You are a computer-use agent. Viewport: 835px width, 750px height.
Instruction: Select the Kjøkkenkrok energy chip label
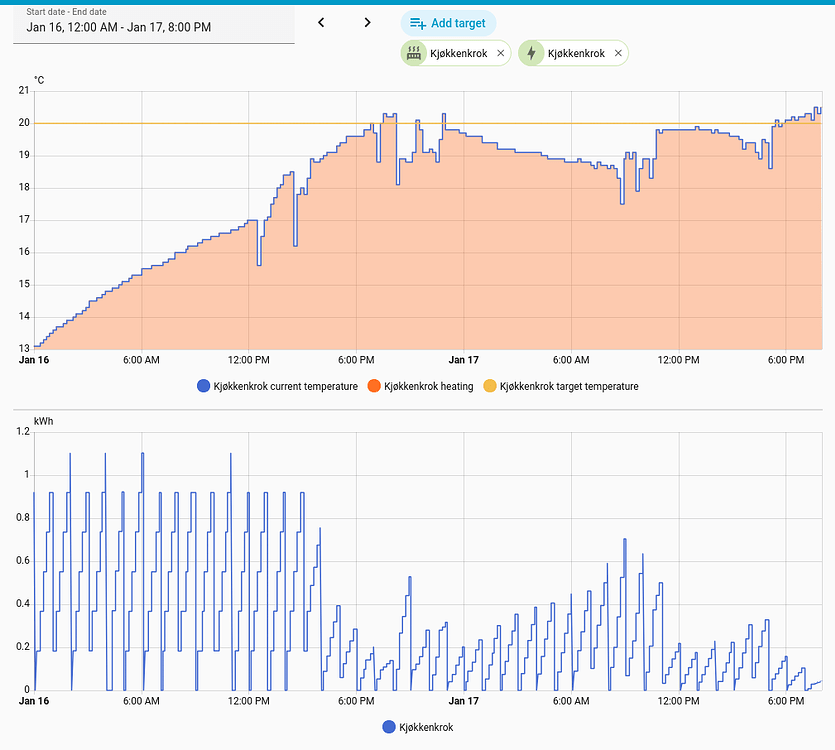[576, 53]
